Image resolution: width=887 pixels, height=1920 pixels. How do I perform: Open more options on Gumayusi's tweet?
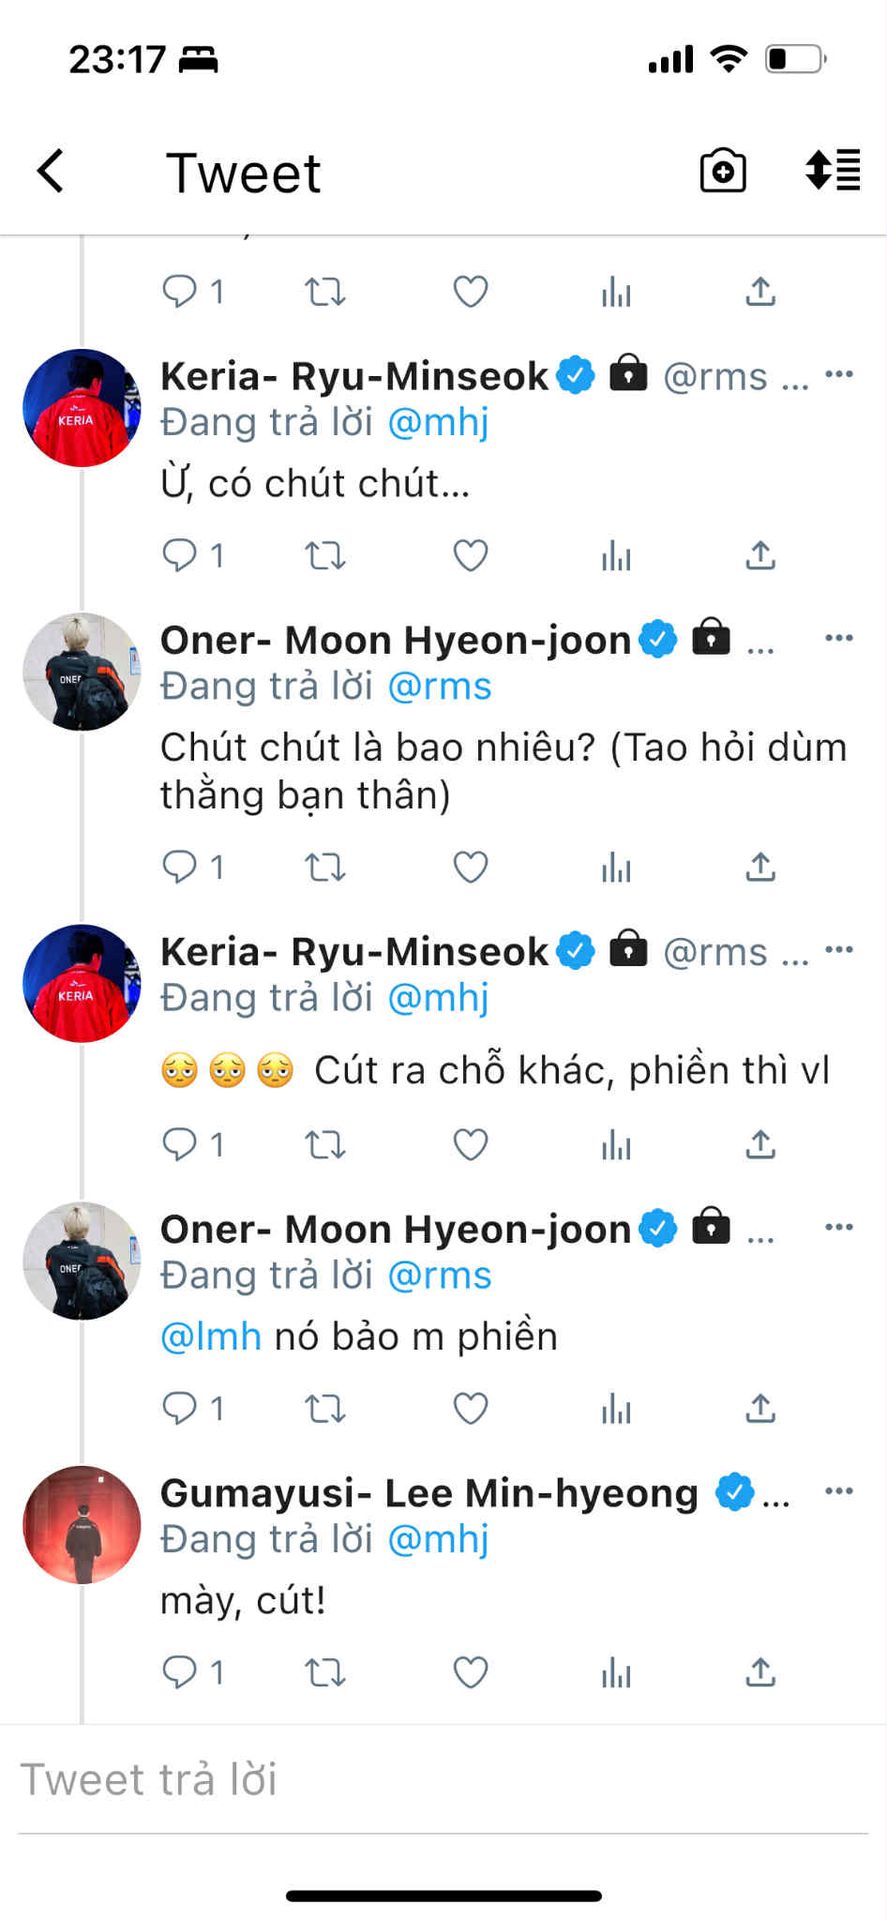(838, 1491)
